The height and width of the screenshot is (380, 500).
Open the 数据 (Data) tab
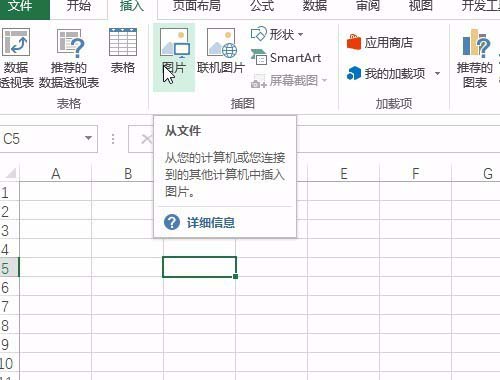click(x=315, y=7)
